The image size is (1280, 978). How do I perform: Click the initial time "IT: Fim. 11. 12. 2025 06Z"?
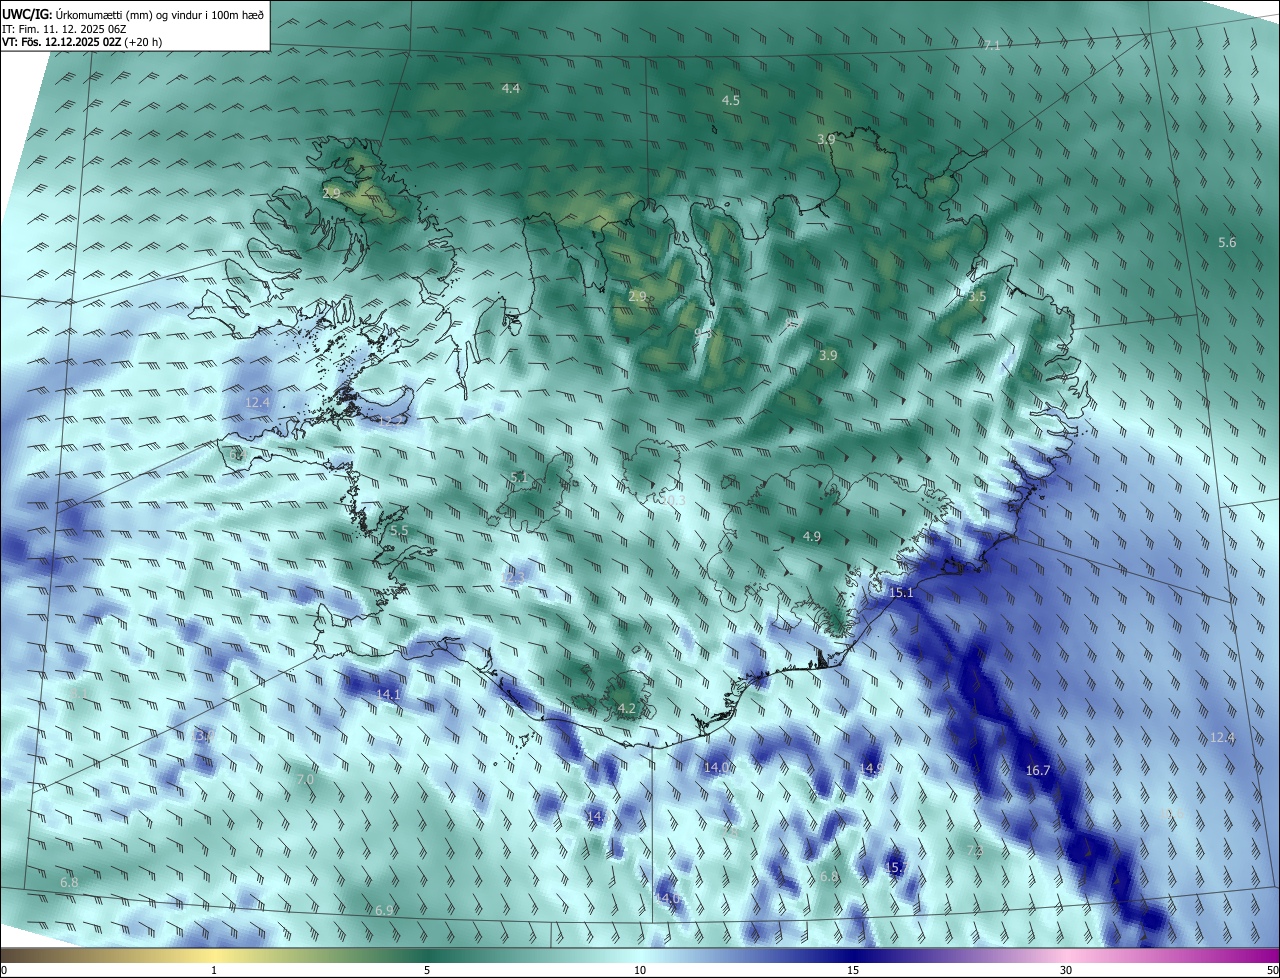point(64,29)
